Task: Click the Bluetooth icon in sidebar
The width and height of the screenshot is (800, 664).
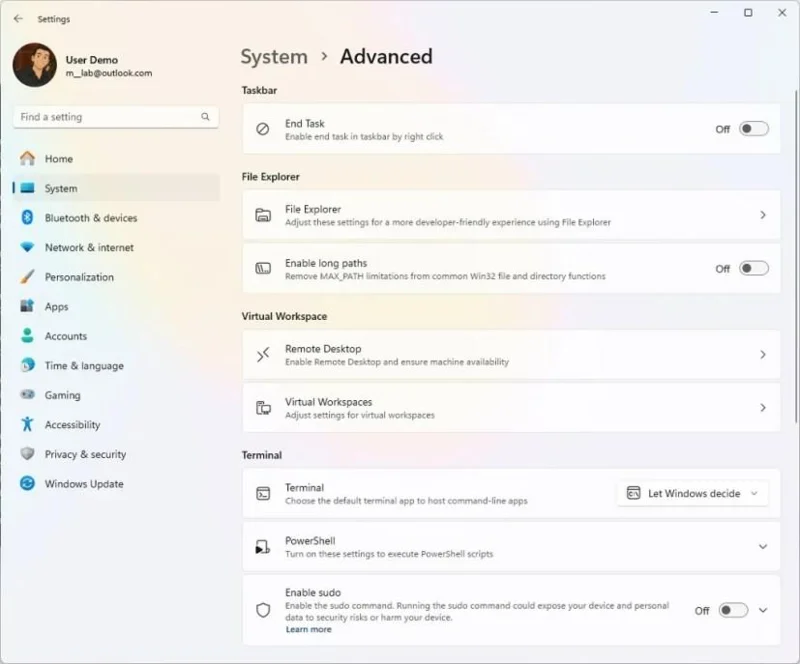Action: 28,218
